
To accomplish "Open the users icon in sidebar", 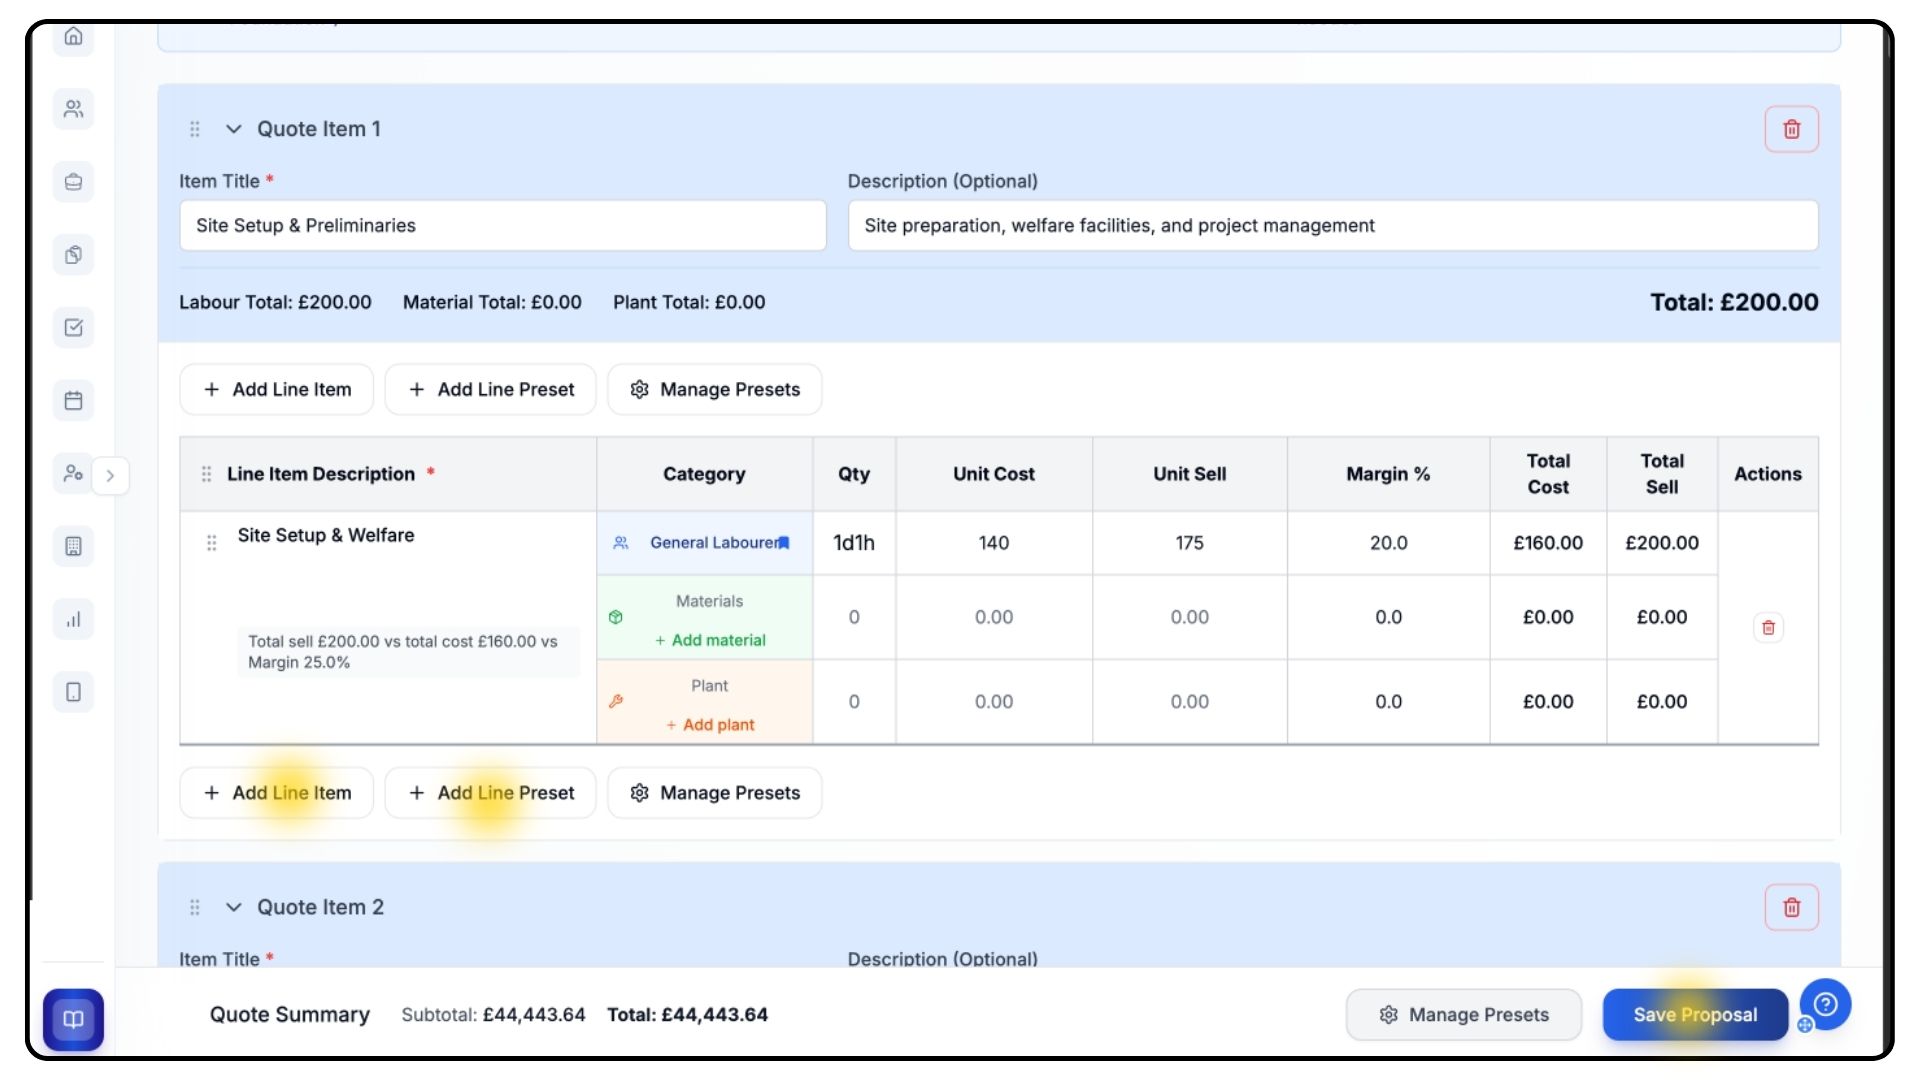I will click(73, 109).
